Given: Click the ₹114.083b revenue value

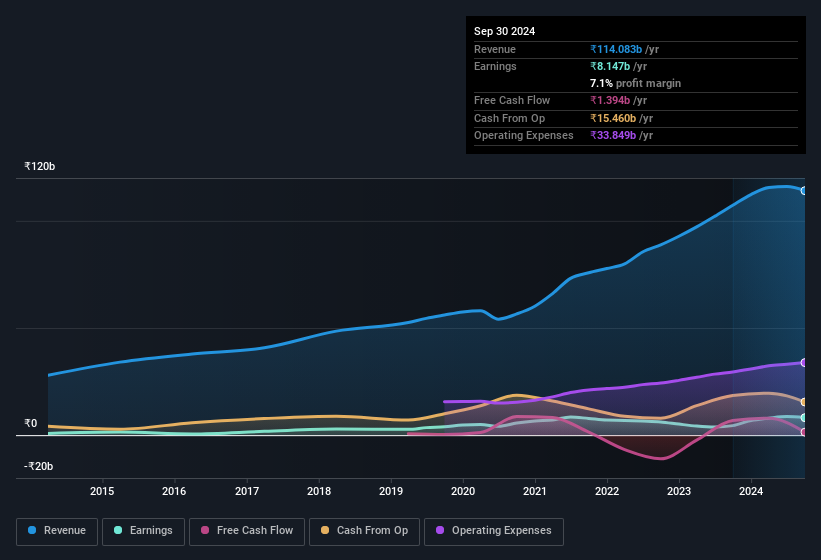Looking at the screenshot, I should tap(616, 49).
